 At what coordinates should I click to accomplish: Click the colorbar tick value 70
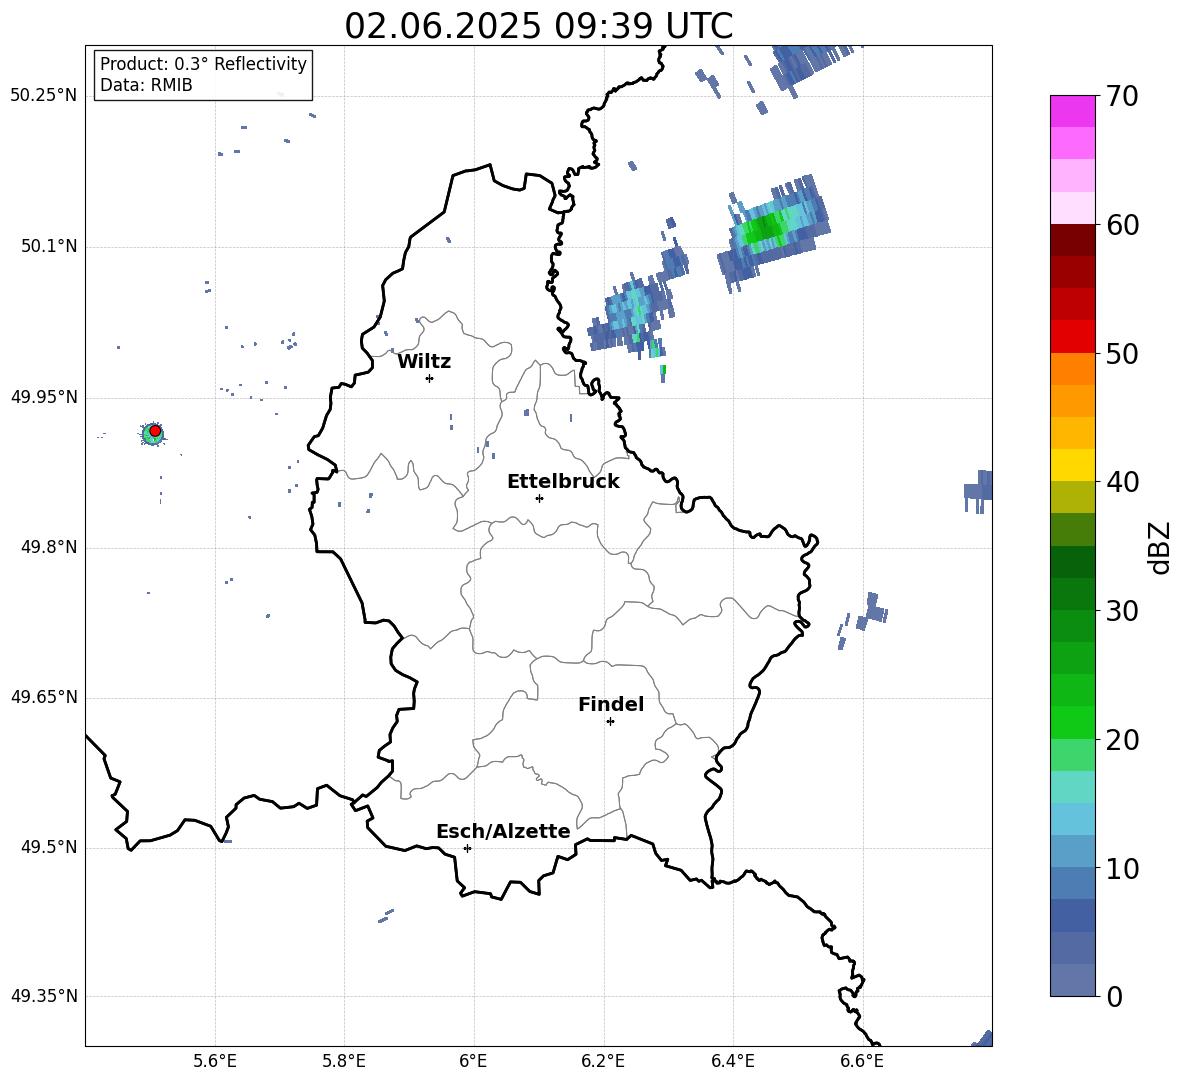[1122, 96]
